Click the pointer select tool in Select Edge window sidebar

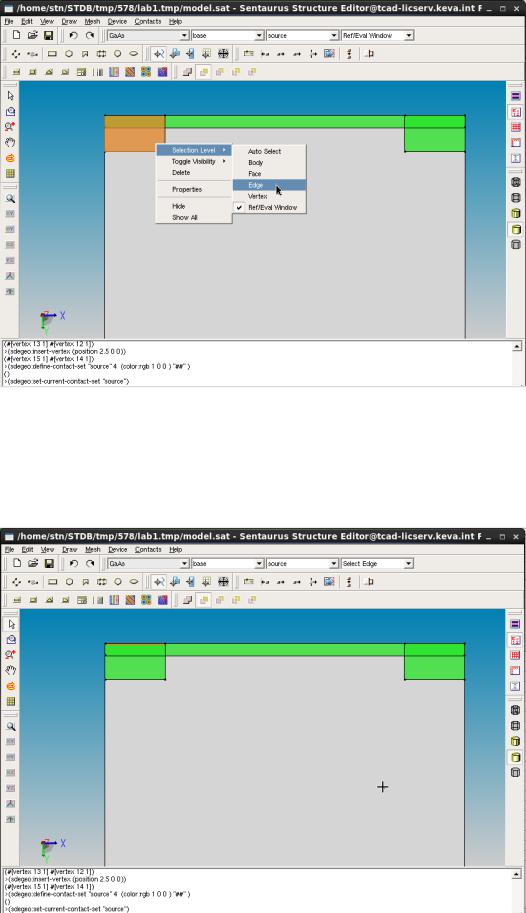pos(10,624)
